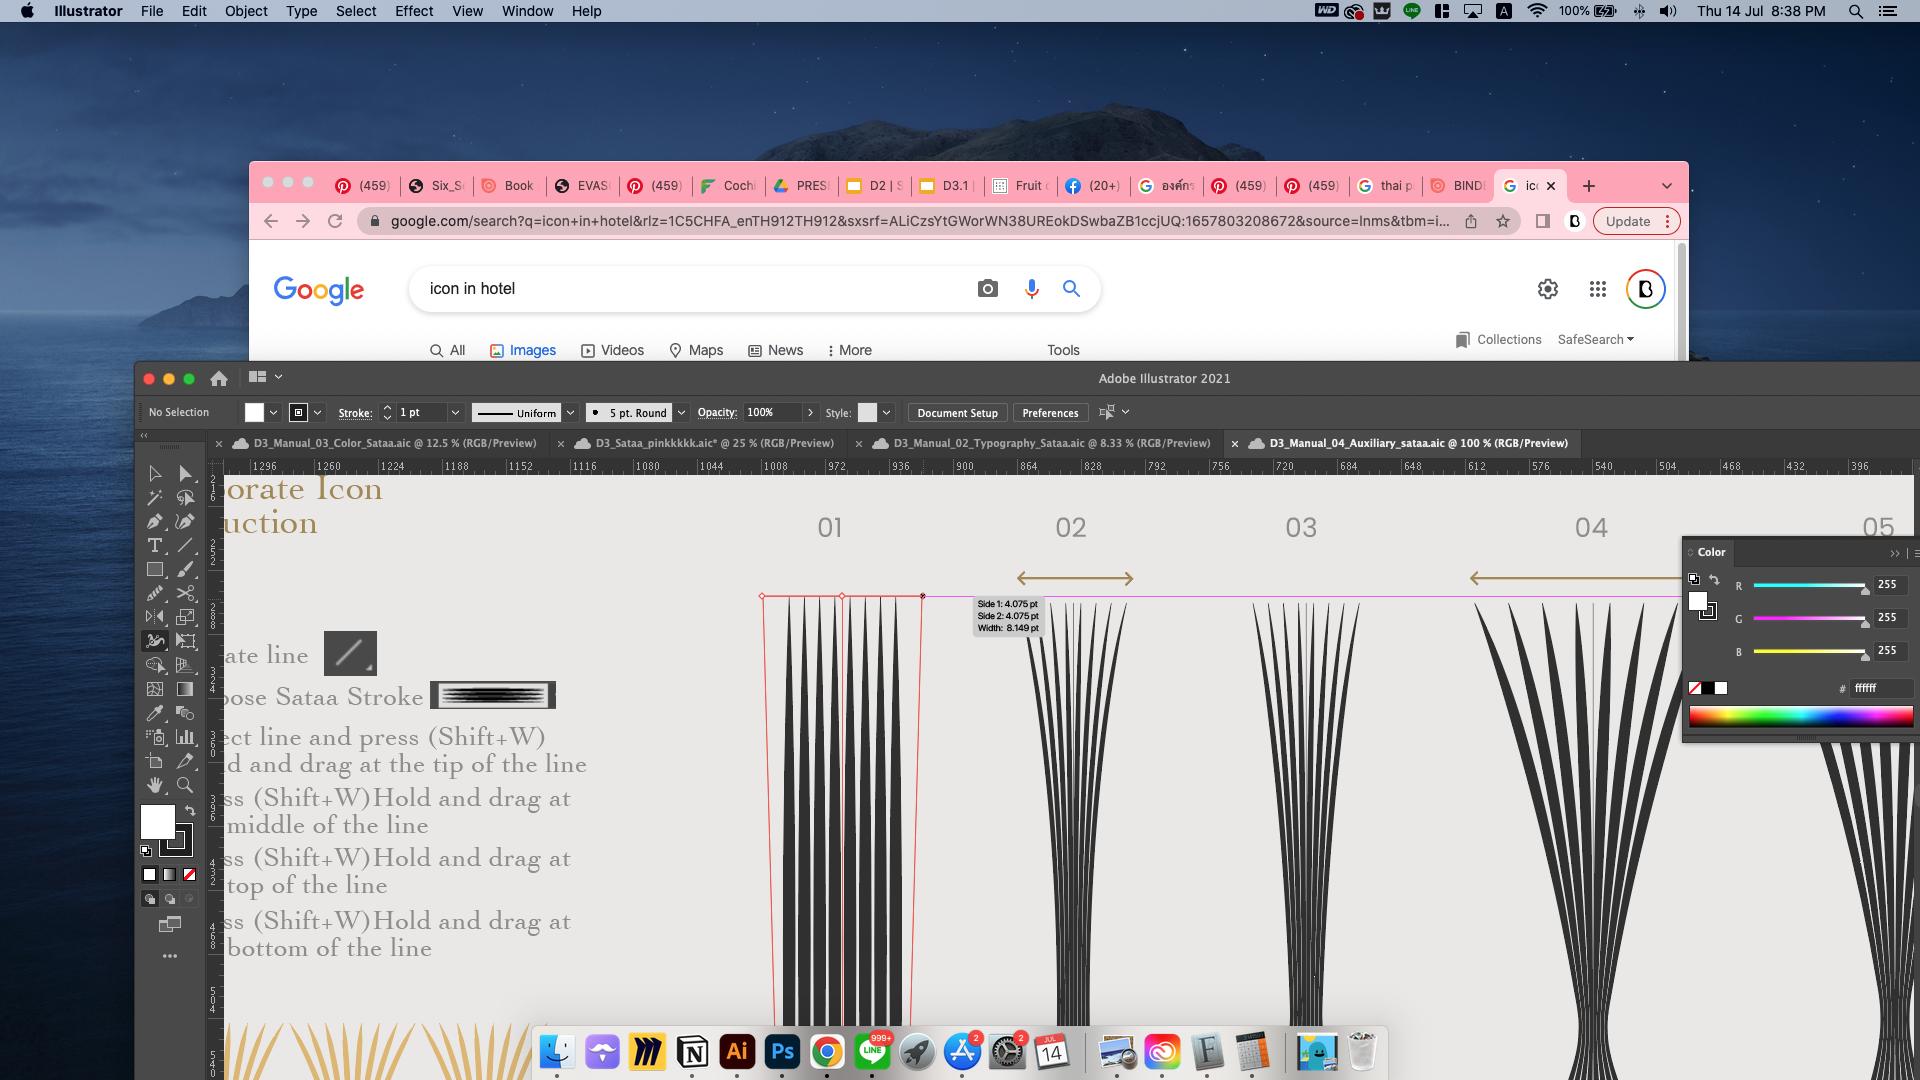Reset to default fill and stroke
Image resolution: width=1920 pixels, height=1080 pixels.
pyautogui.click(x=146, y=851)
